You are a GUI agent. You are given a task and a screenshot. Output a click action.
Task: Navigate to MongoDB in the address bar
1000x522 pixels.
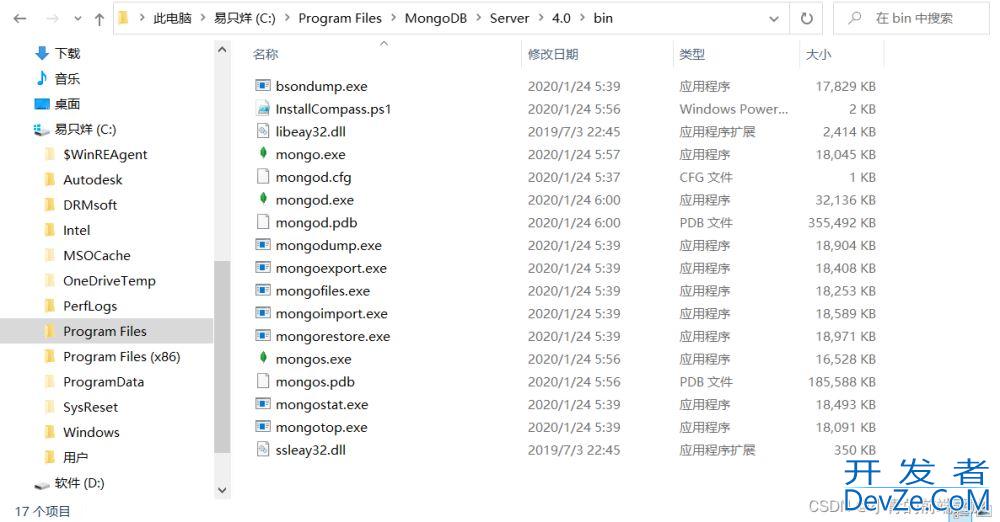coord(436,18)
